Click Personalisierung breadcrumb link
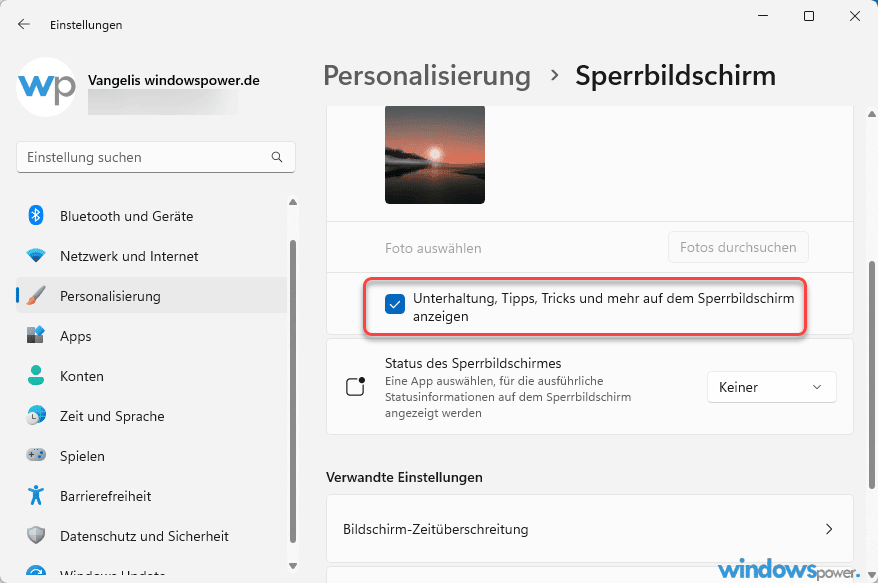The width and height of the screenshot is (878, 583). point(427,76)
